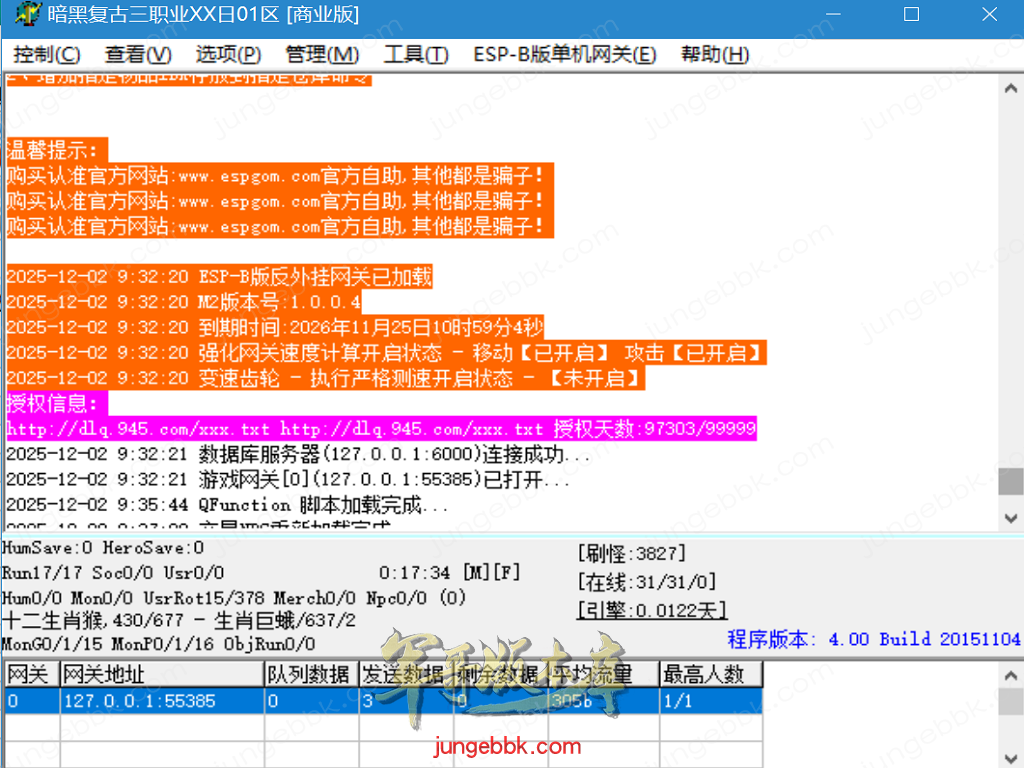The height and width of the screenshot is (768, 1024).
Task: Click the underlined 引擎:0.0122天 label
Action: (652, 610)
